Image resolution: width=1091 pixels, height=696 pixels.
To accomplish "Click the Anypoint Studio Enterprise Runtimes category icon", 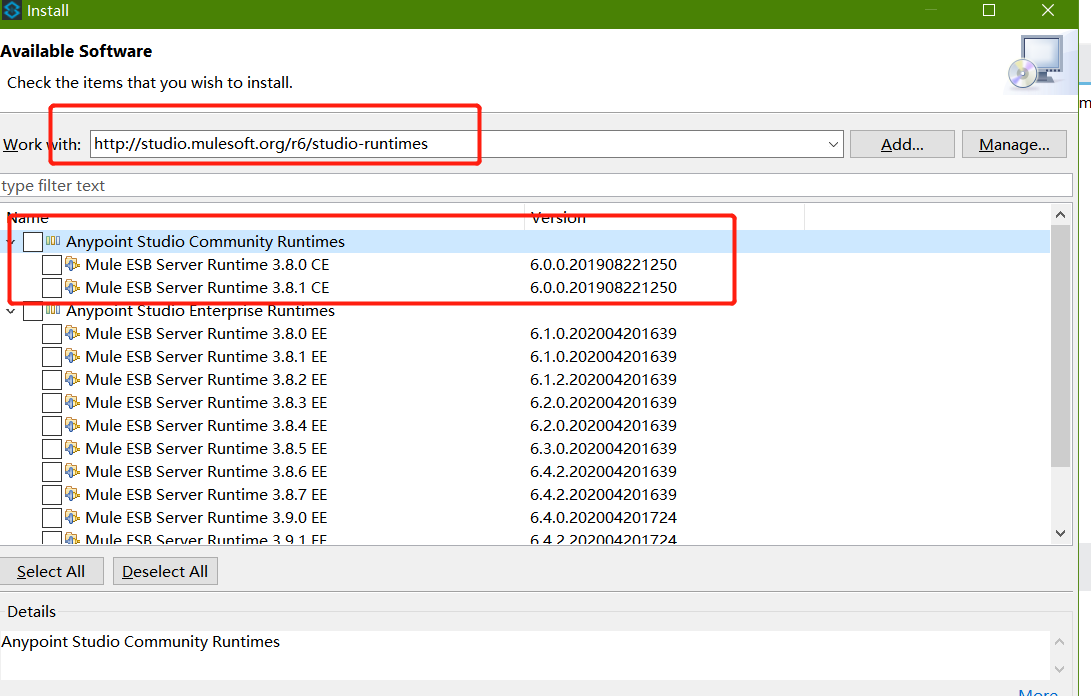I will point(53,310).
